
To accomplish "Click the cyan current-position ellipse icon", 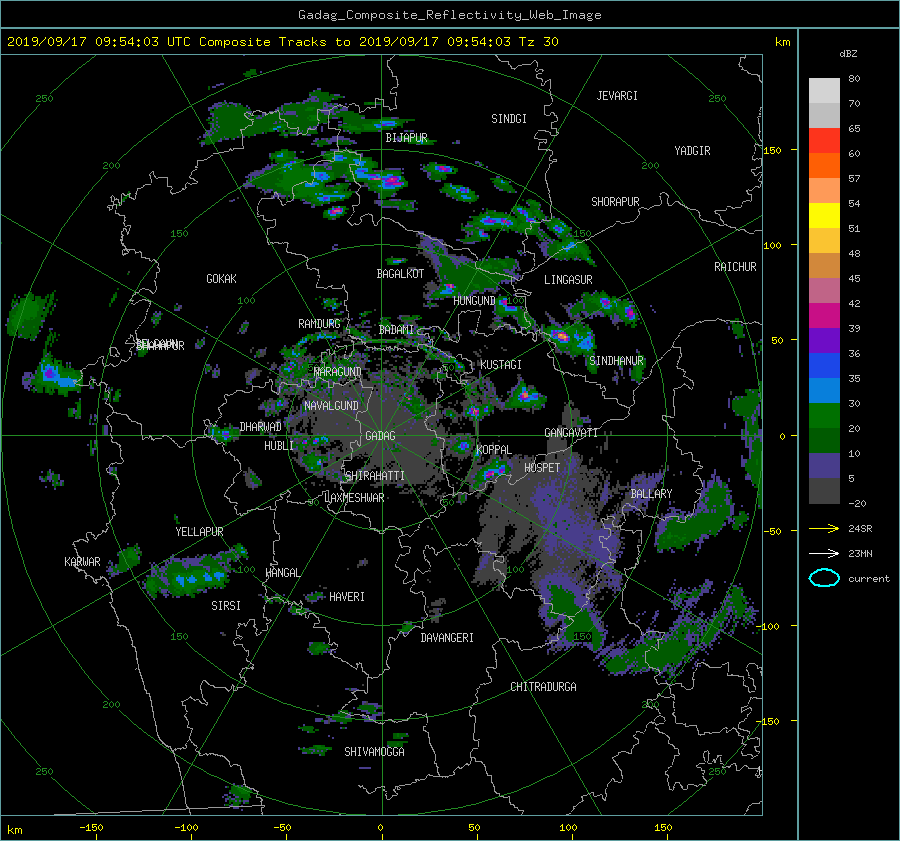I will pos(824,578).
